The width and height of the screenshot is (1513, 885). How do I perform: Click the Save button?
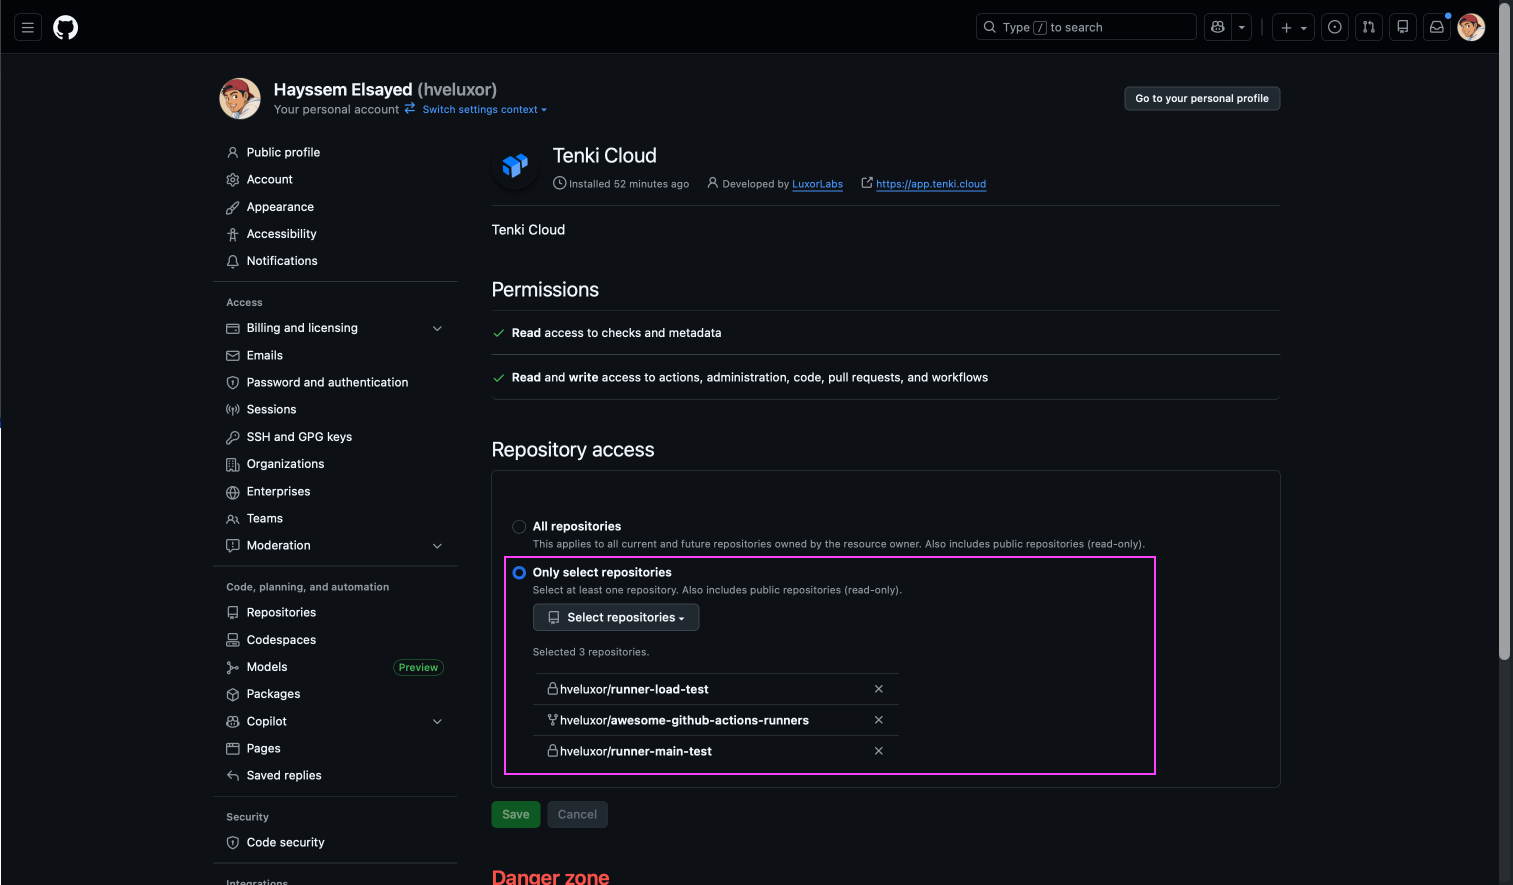(x=515, y=814)
